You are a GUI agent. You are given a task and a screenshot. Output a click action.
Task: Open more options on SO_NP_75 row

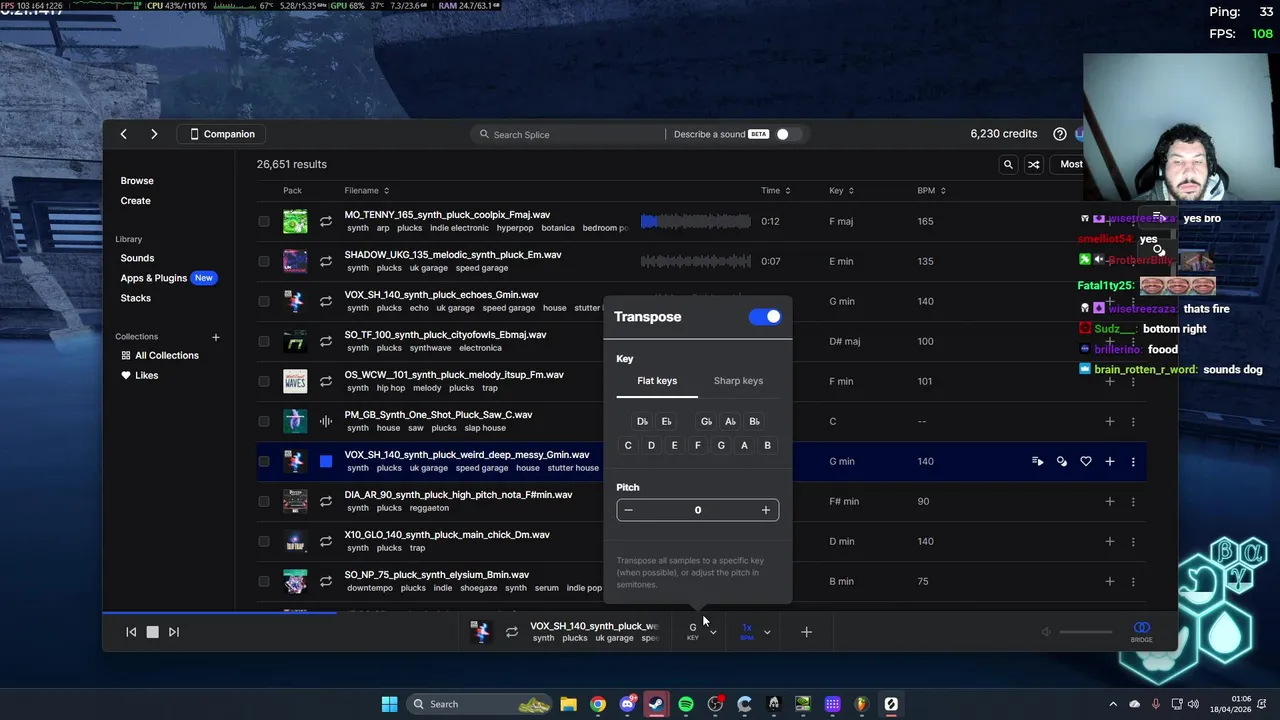(1133, 581)
